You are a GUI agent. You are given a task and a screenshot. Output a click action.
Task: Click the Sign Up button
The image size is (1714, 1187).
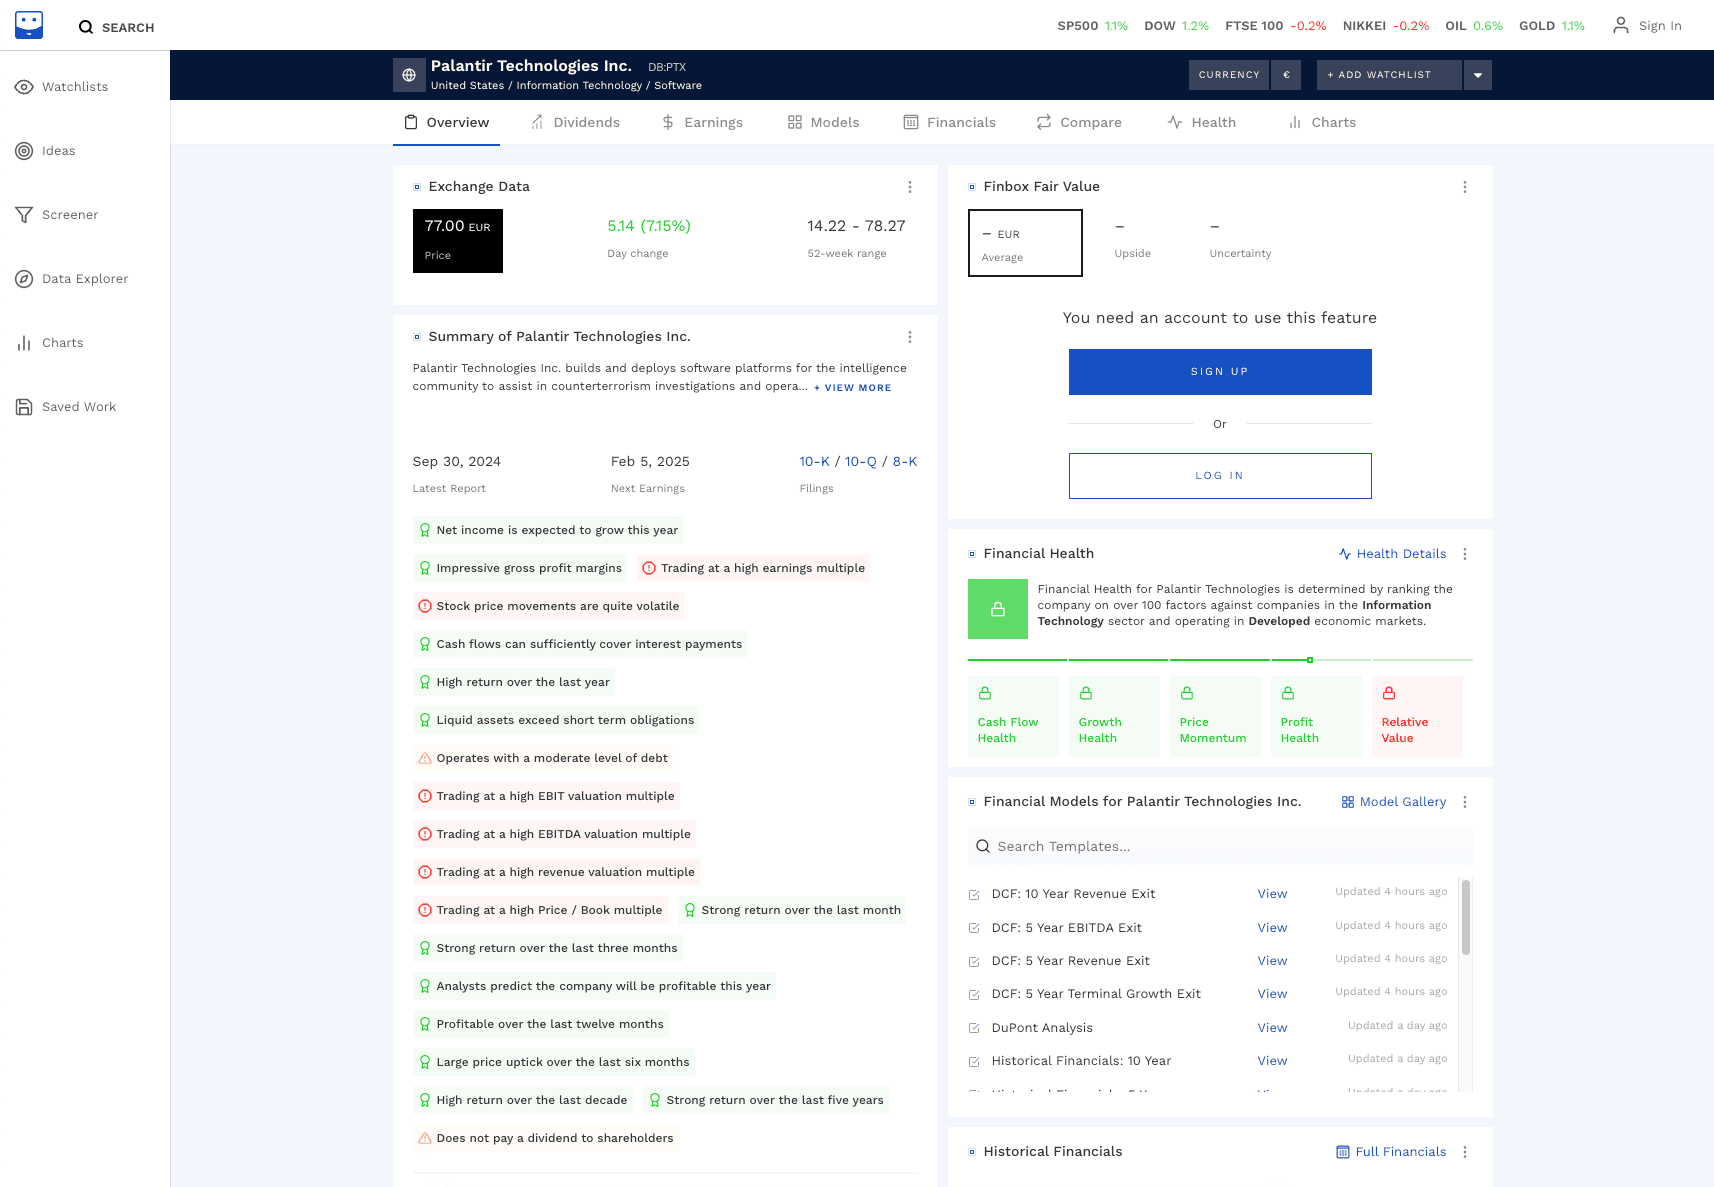click(x=1220, y=372)
